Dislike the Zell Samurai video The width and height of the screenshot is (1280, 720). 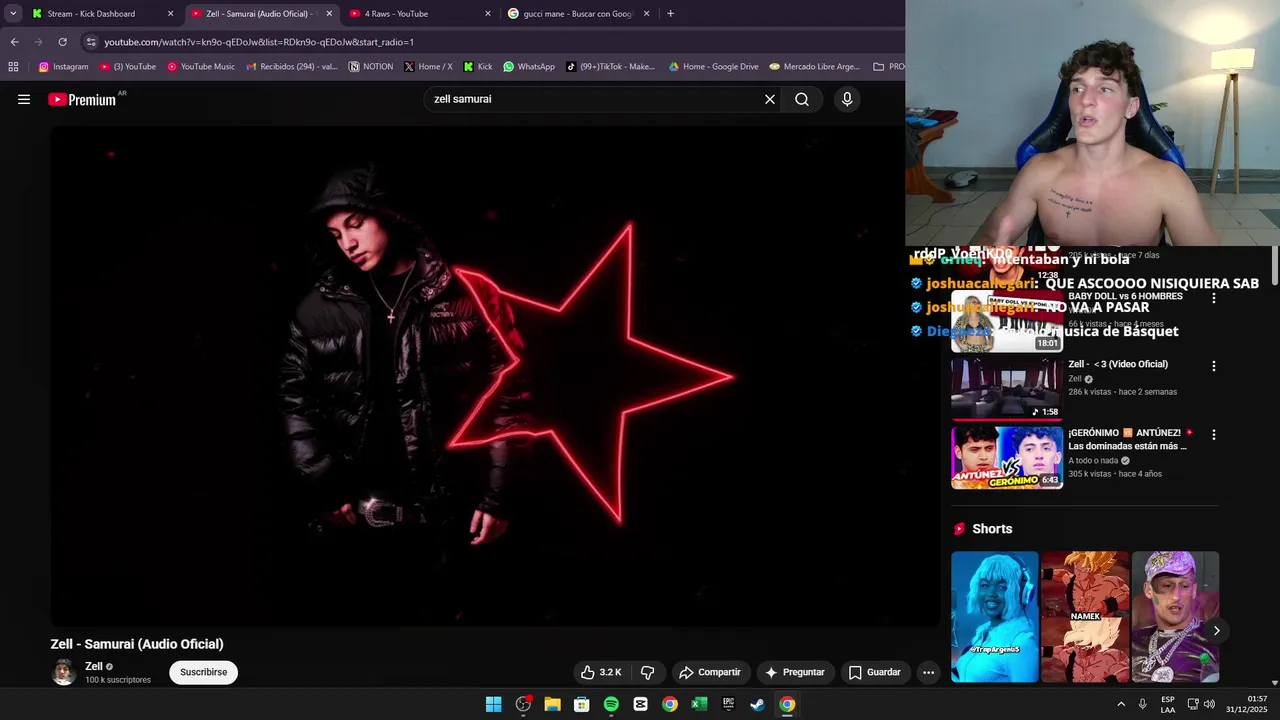(647, 672)
